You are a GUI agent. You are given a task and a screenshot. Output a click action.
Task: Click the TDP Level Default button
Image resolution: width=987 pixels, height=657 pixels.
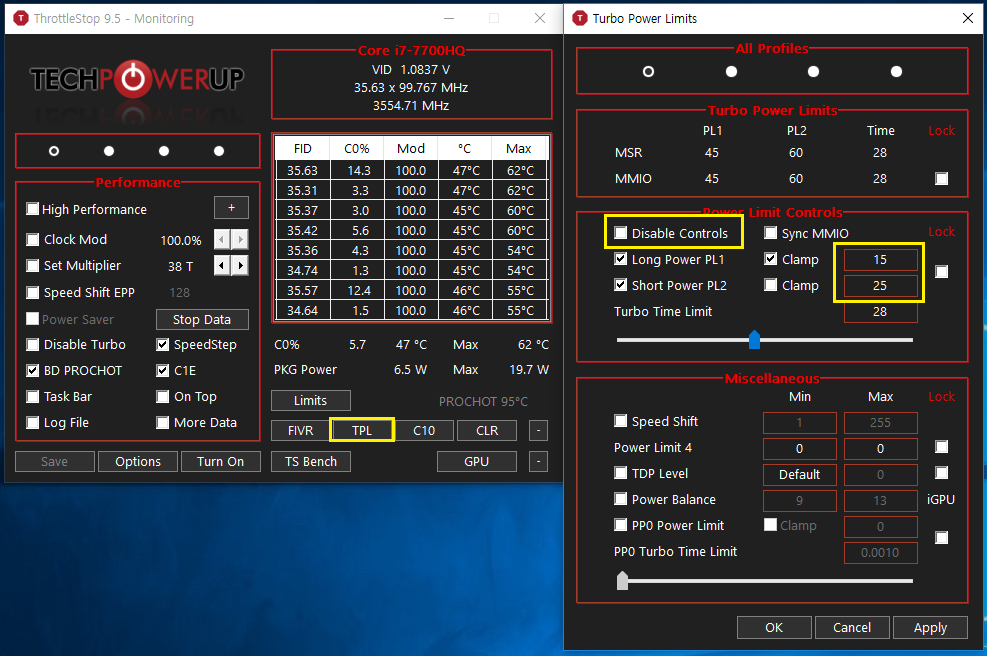[799, 474]
